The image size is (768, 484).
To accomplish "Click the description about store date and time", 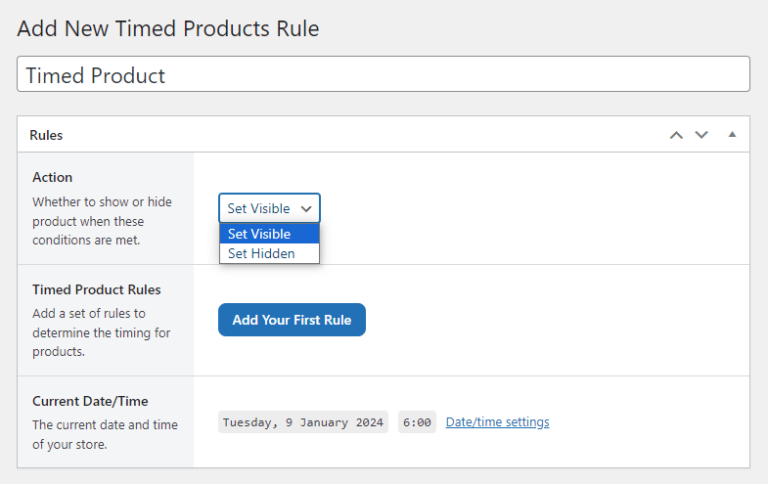I will pos(104,434).
